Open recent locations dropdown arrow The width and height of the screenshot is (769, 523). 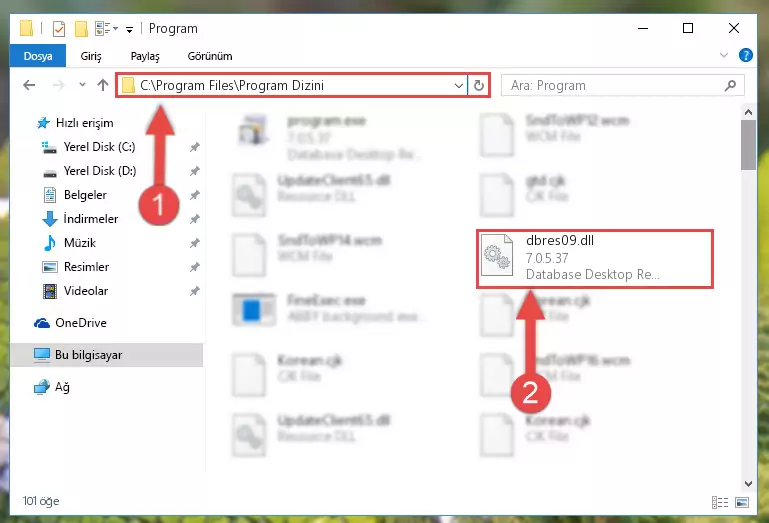pos(82,85)
